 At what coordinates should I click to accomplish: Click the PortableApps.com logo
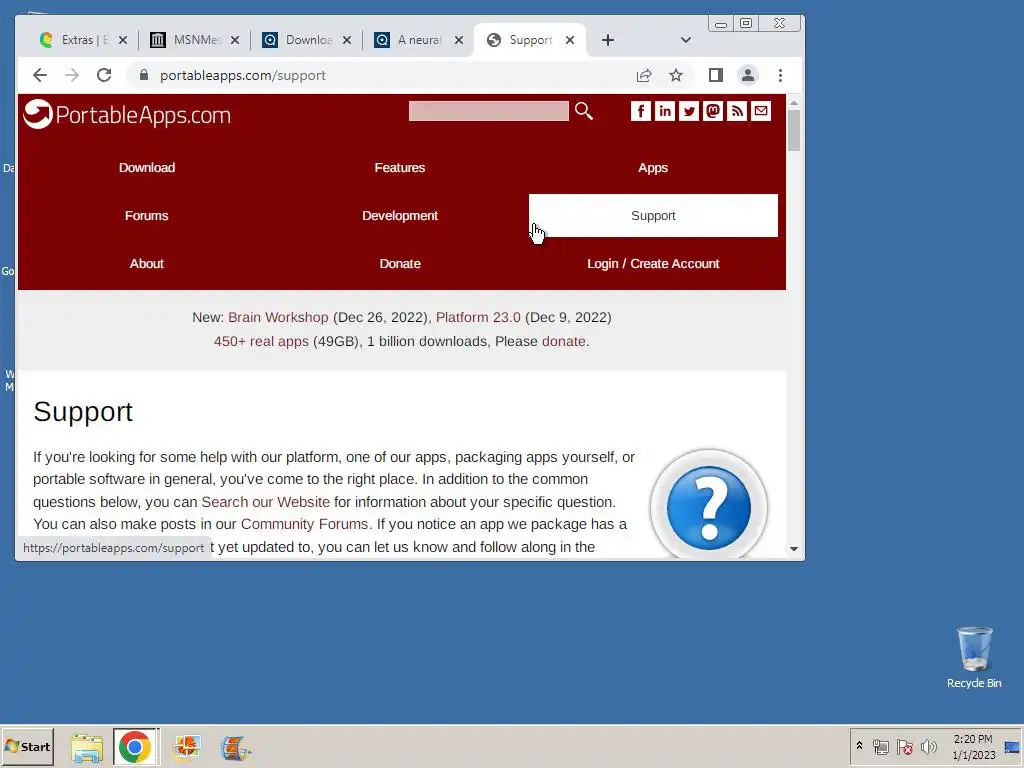pos(127,114)
